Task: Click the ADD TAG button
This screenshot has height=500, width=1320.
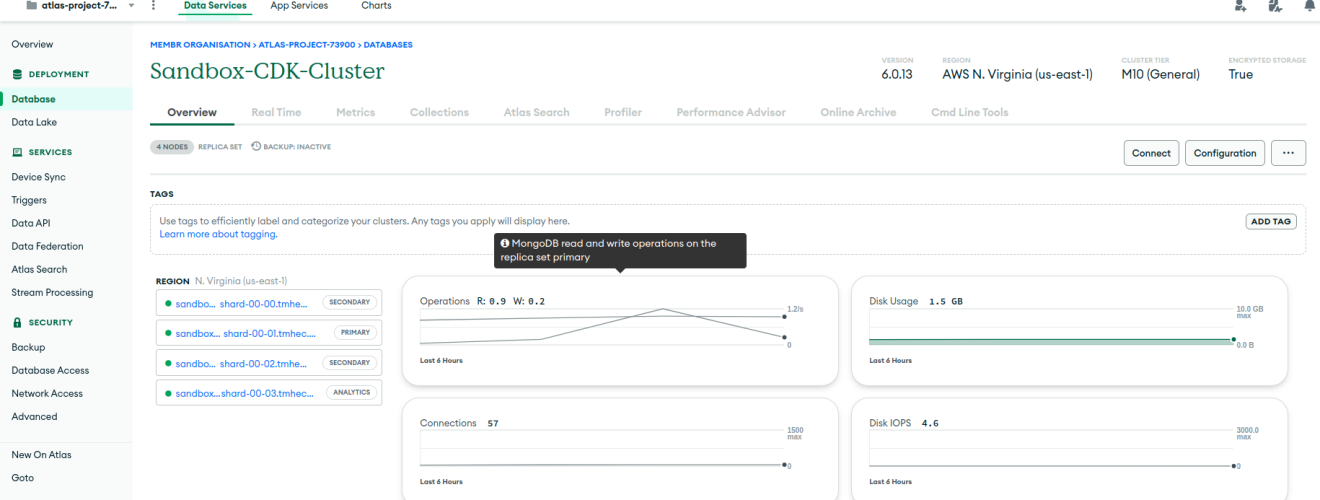Action: click(1271, 221)
